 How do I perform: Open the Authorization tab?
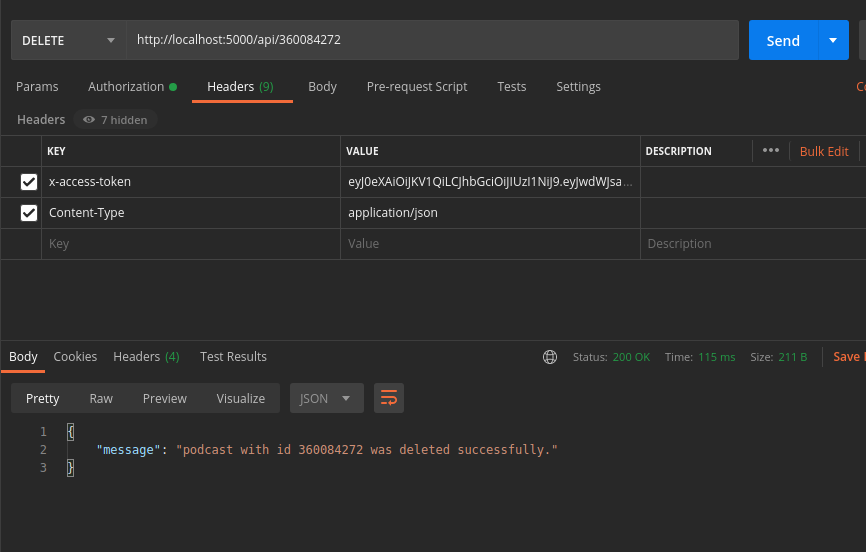point(132,87)
